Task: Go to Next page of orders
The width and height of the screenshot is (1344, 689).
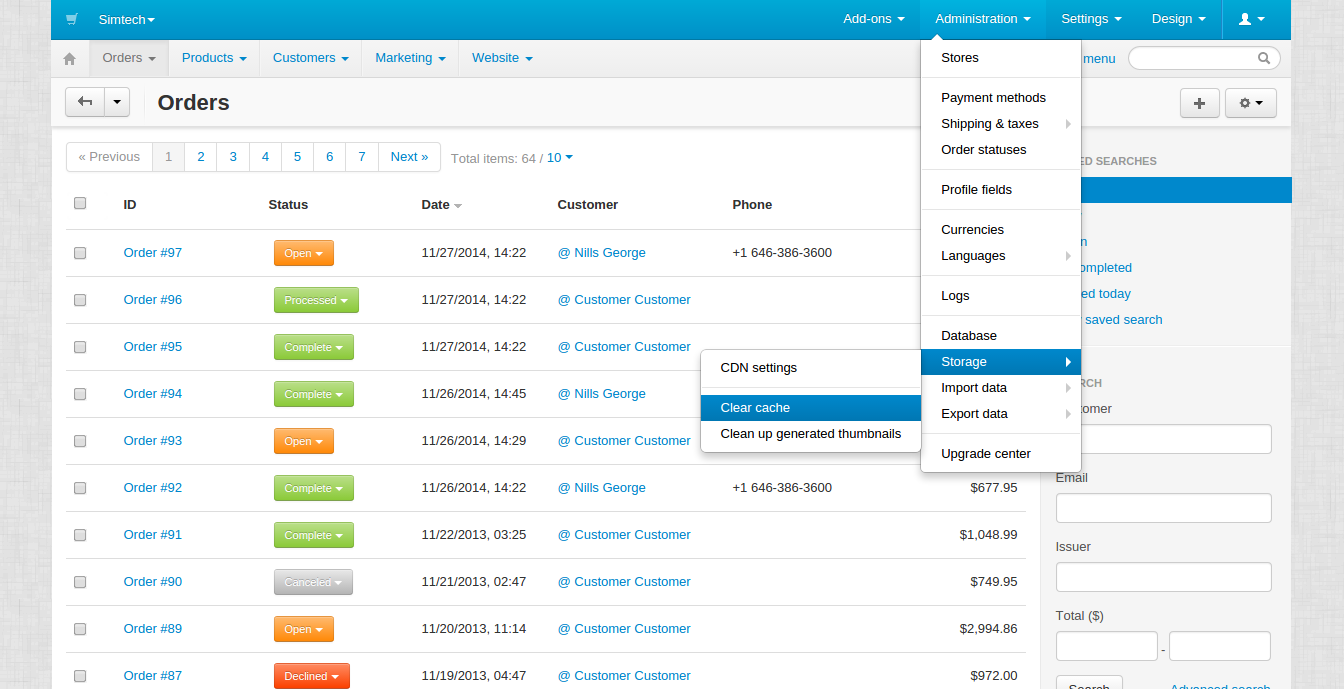Action: pyautogui.click(x=408, y=157)
